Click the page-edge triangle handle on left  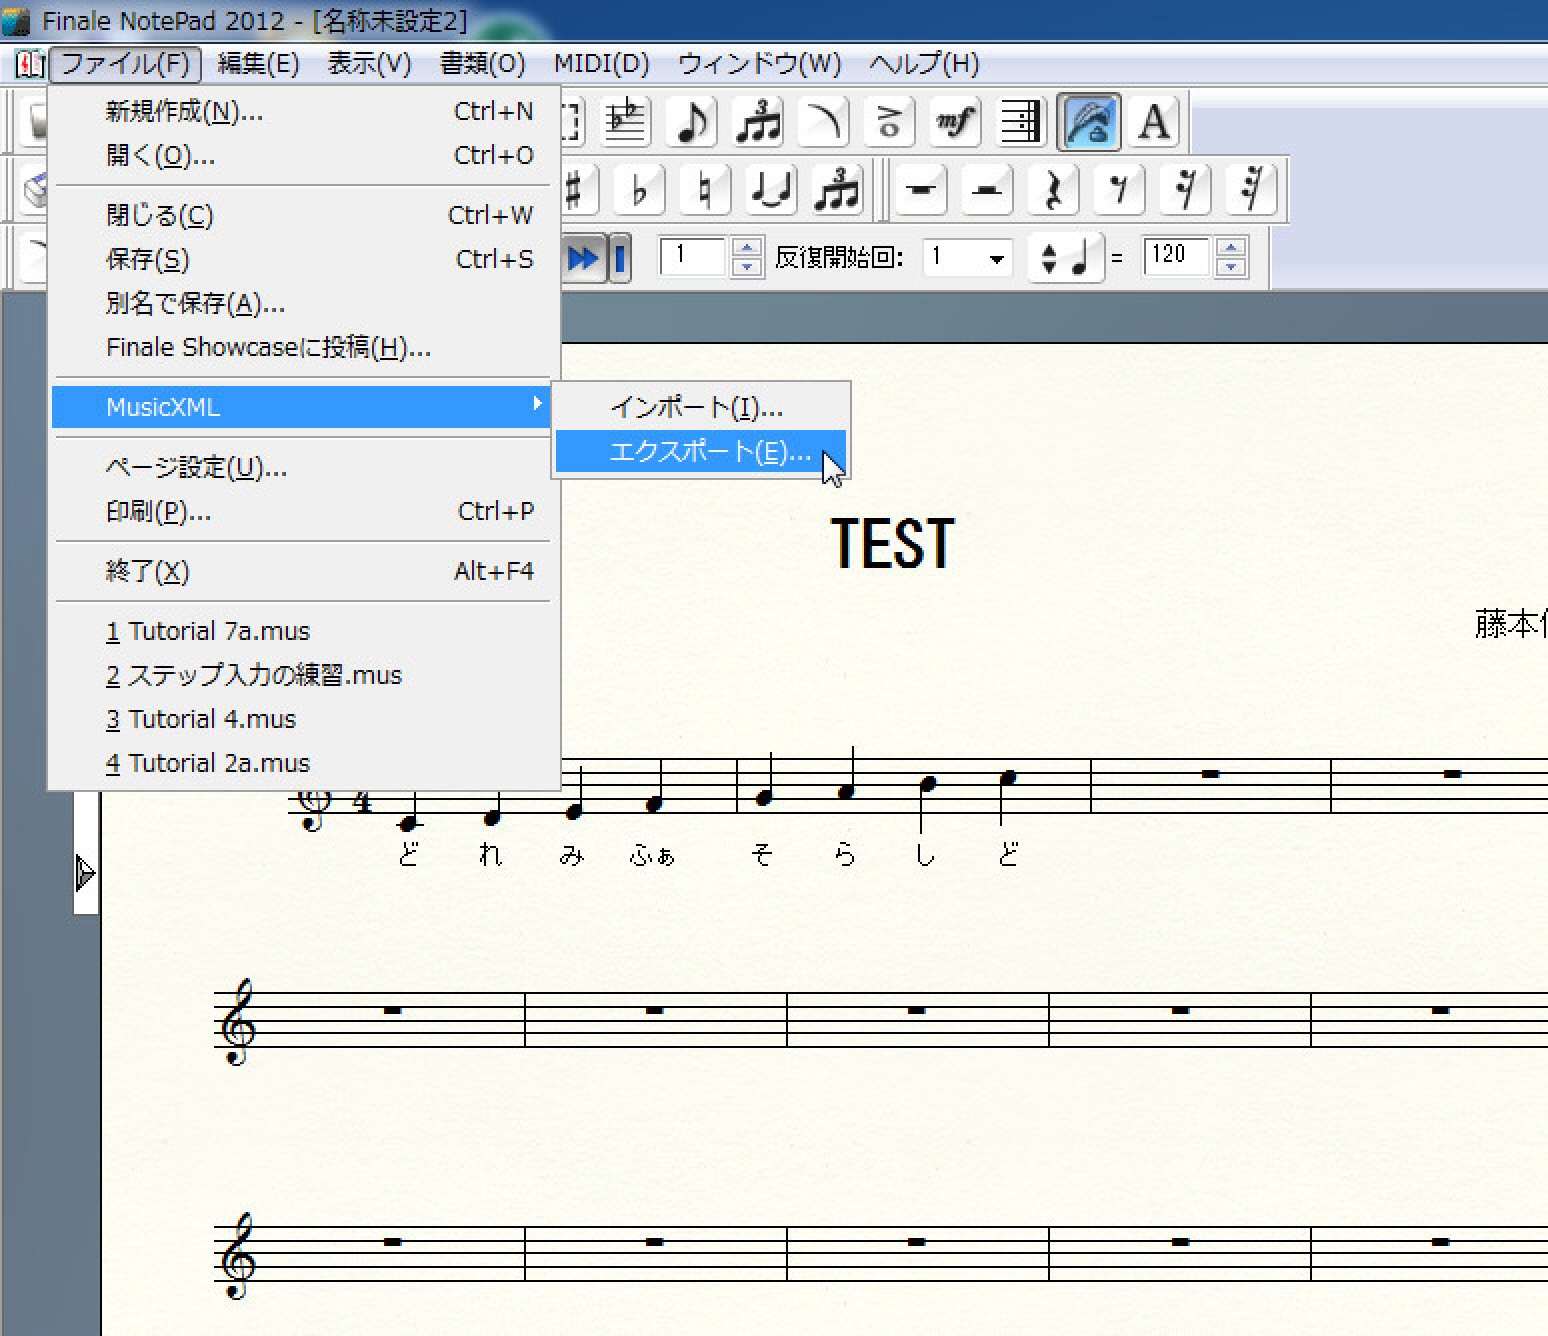(85, 873)
